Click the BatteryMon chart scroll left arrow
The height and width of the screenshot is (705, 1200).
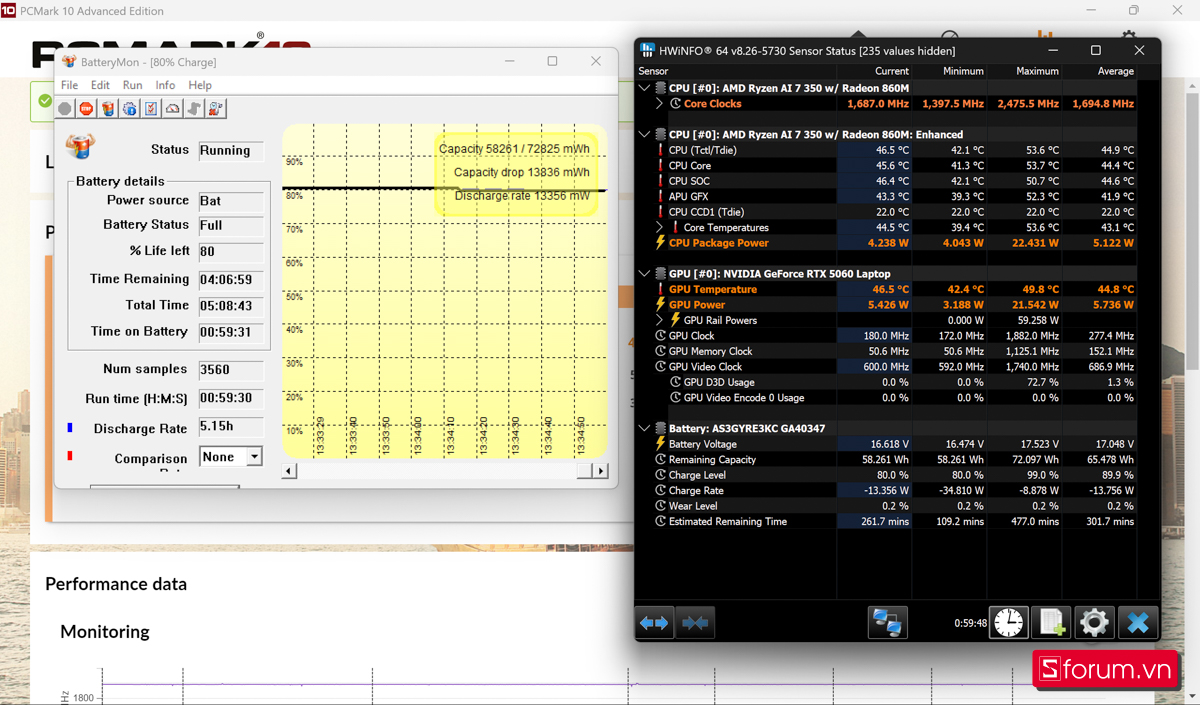(290, 471)
